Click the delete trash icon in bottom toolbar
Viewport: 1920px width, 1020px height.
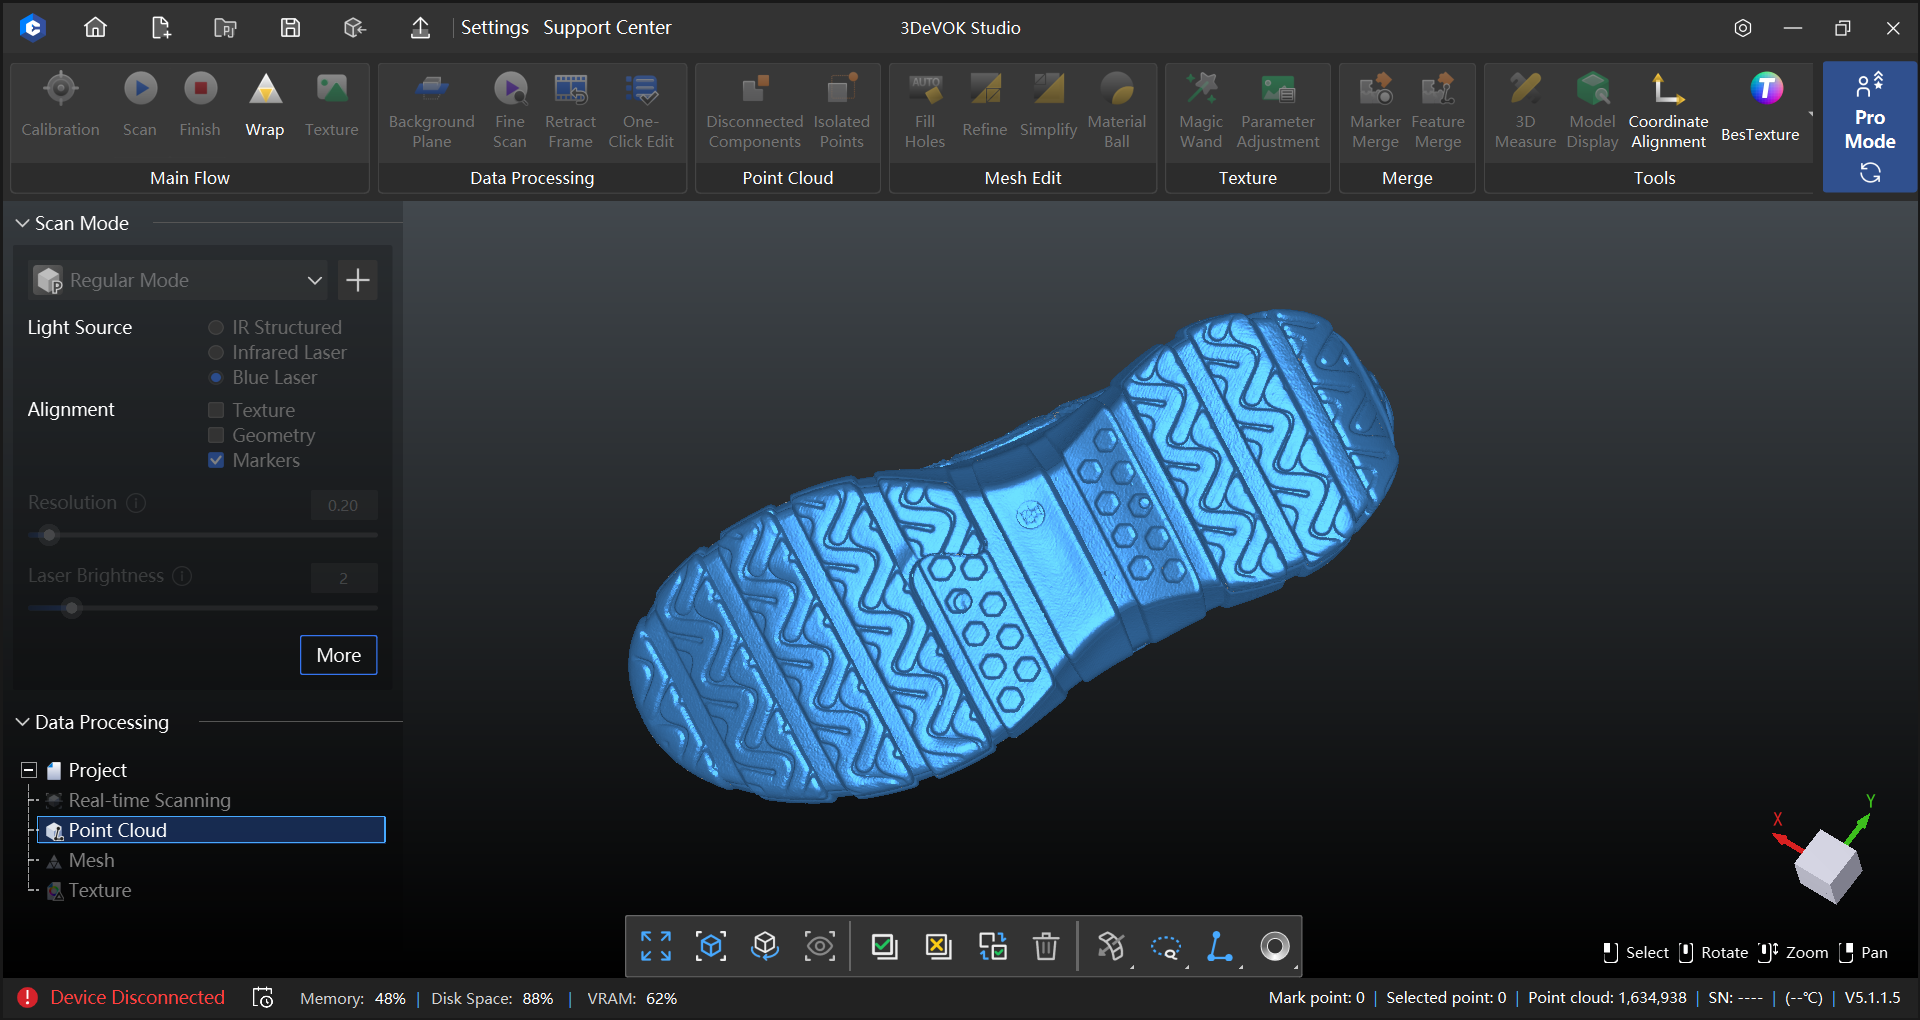coord(1046,946)
